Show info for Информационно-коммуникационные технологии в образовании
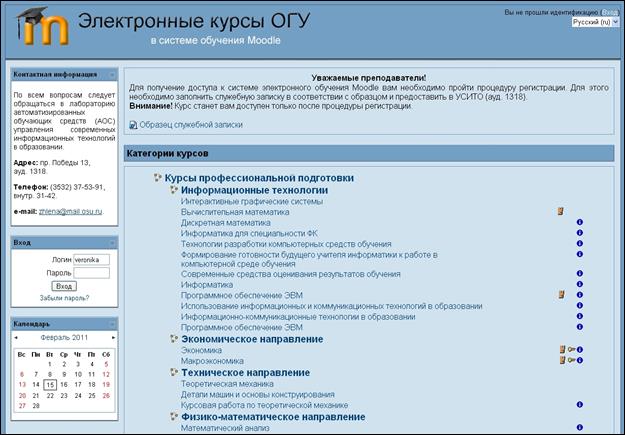 pyautogui.click(x=580, y=316)
